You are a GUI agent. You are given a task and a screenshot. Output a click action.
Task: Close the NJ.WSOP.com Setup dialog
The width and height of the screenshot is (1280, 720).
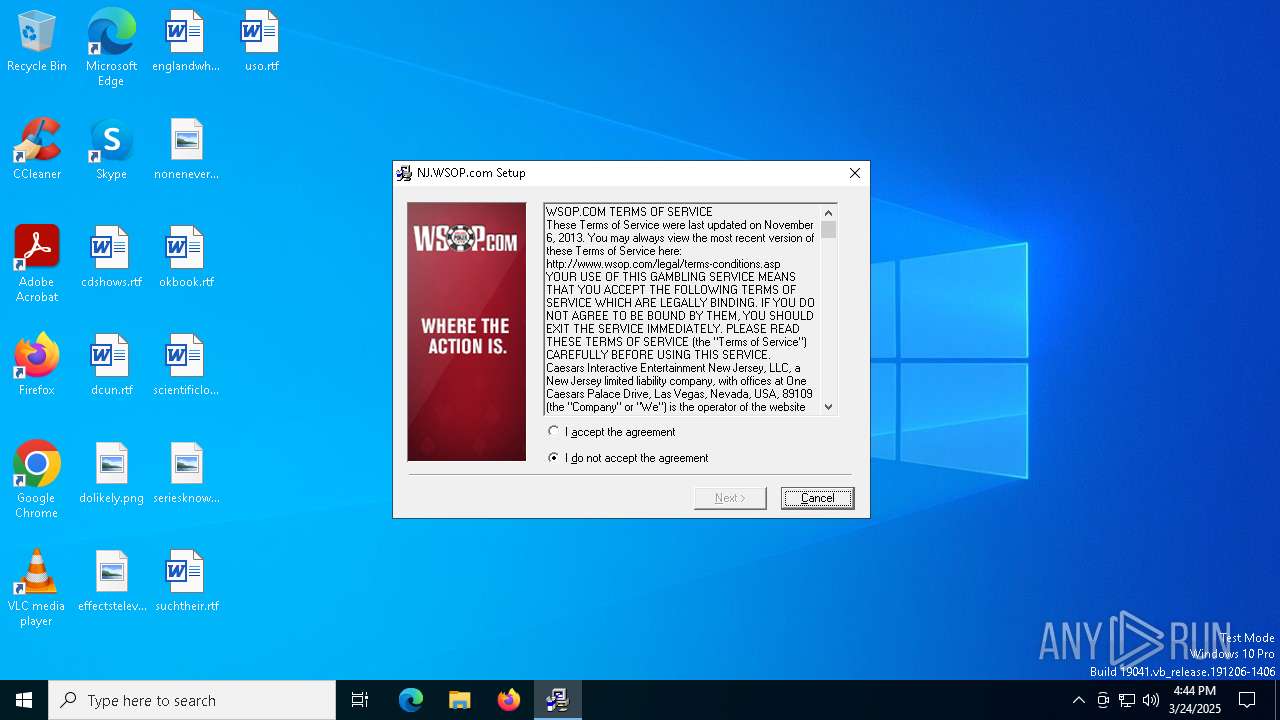855,173
